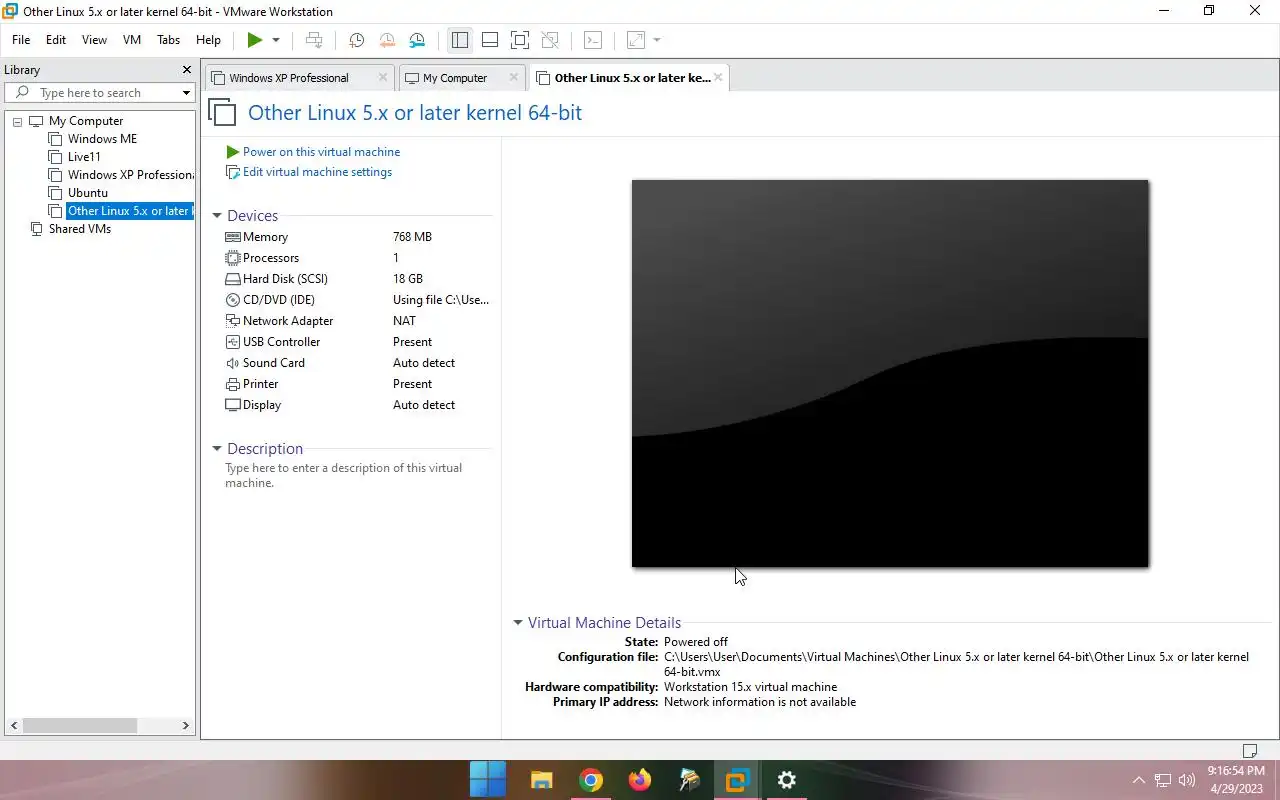Select Shared VMs in the library

click(80, 229)
